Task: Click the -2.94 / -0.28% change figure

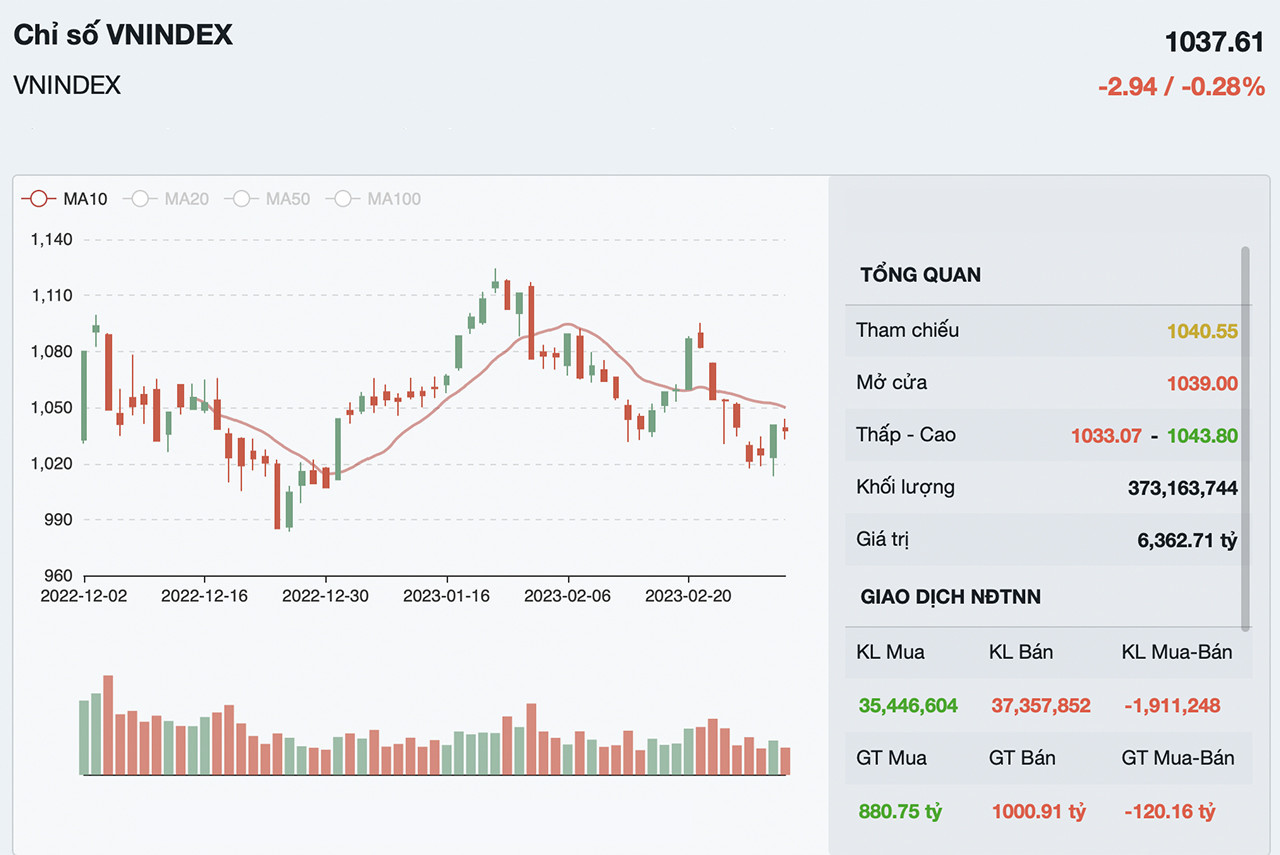Action: pyautogui.click(x=1181, y=87)
